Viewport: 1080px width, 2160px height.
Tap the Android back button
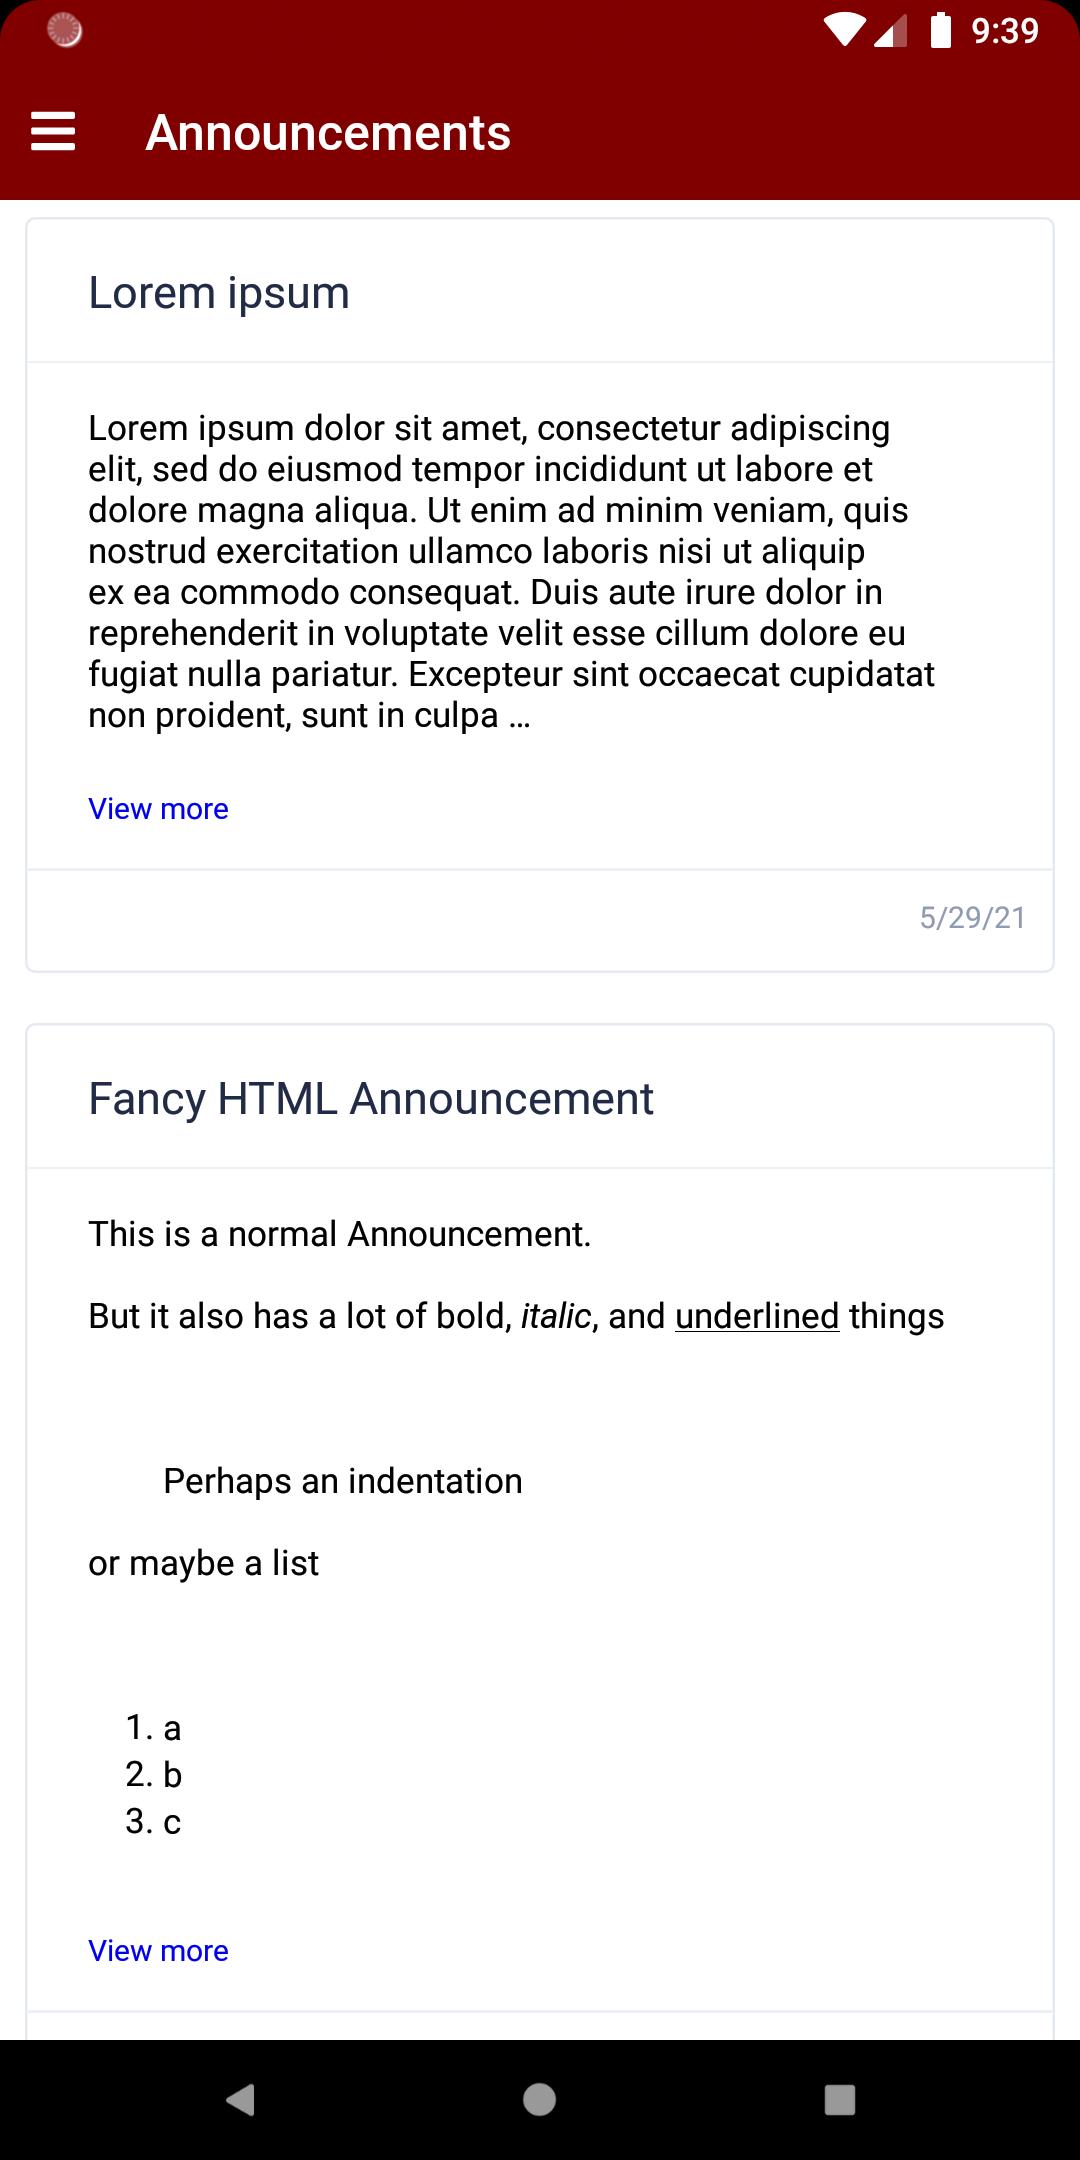[240, 2099]
